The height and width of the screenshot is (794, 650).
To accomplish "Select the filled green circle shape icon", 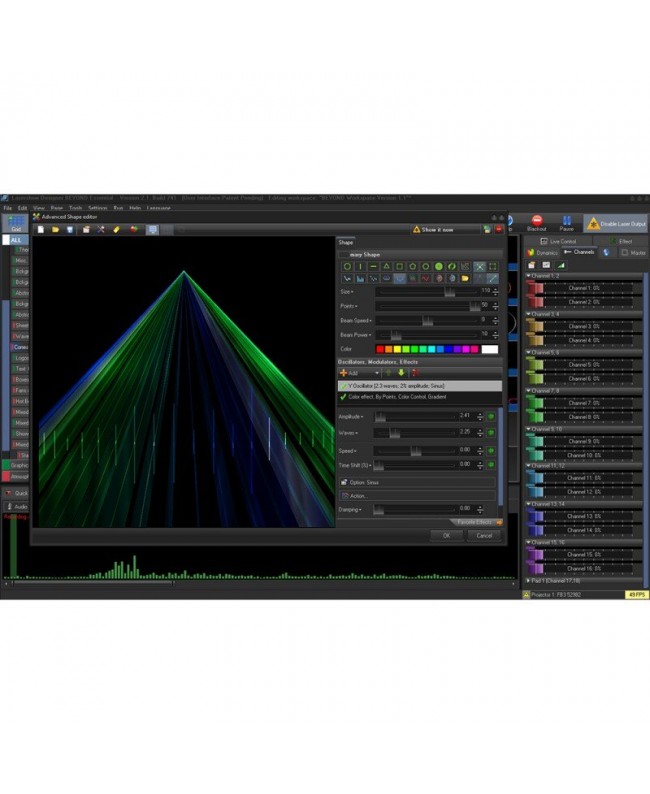I will pyautogui.click(x=439, y=266).
